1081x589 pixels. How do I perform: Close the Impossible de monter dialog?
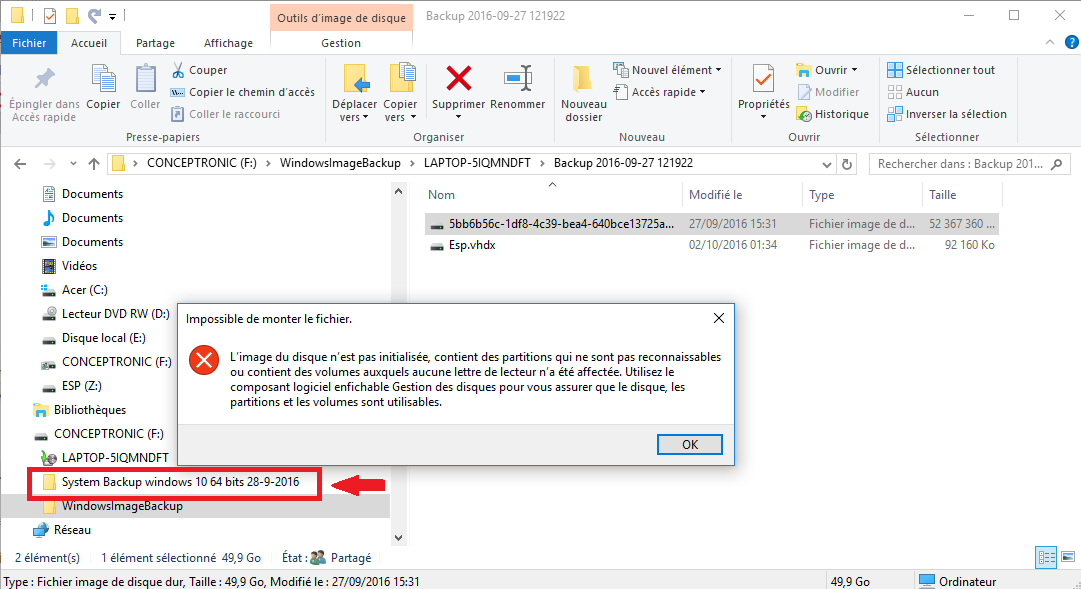click(x=718, y=319)
